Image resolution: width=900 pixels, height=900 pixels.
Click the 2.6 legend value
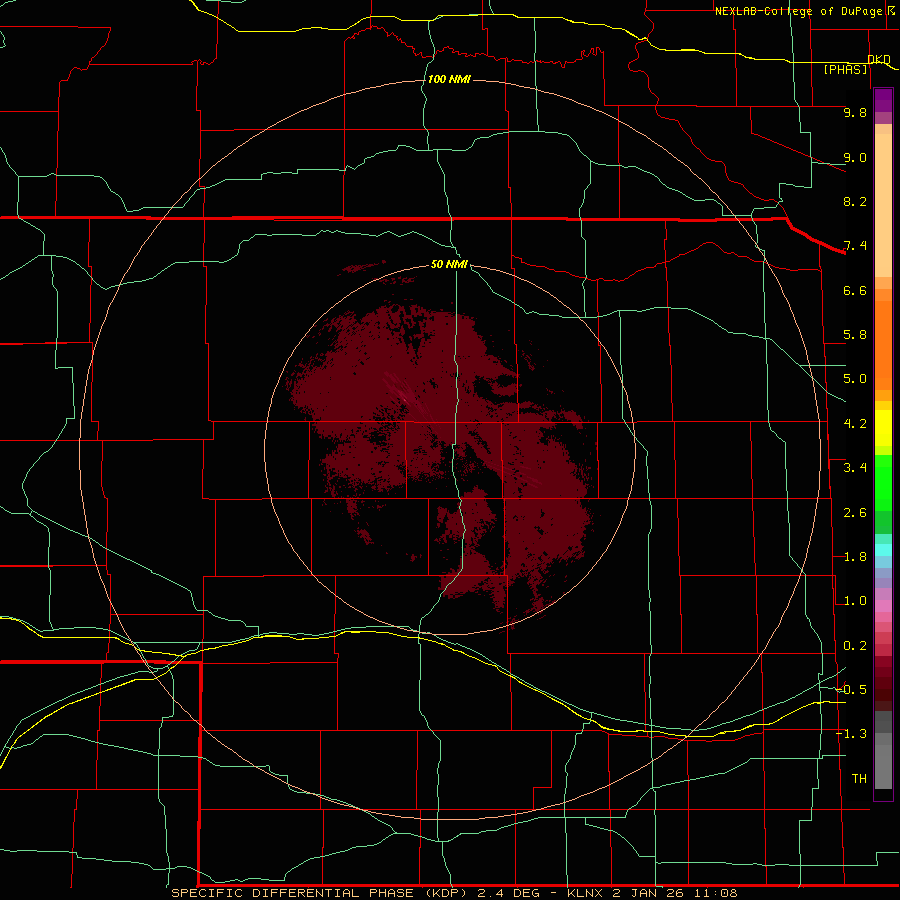pos(855,513)
